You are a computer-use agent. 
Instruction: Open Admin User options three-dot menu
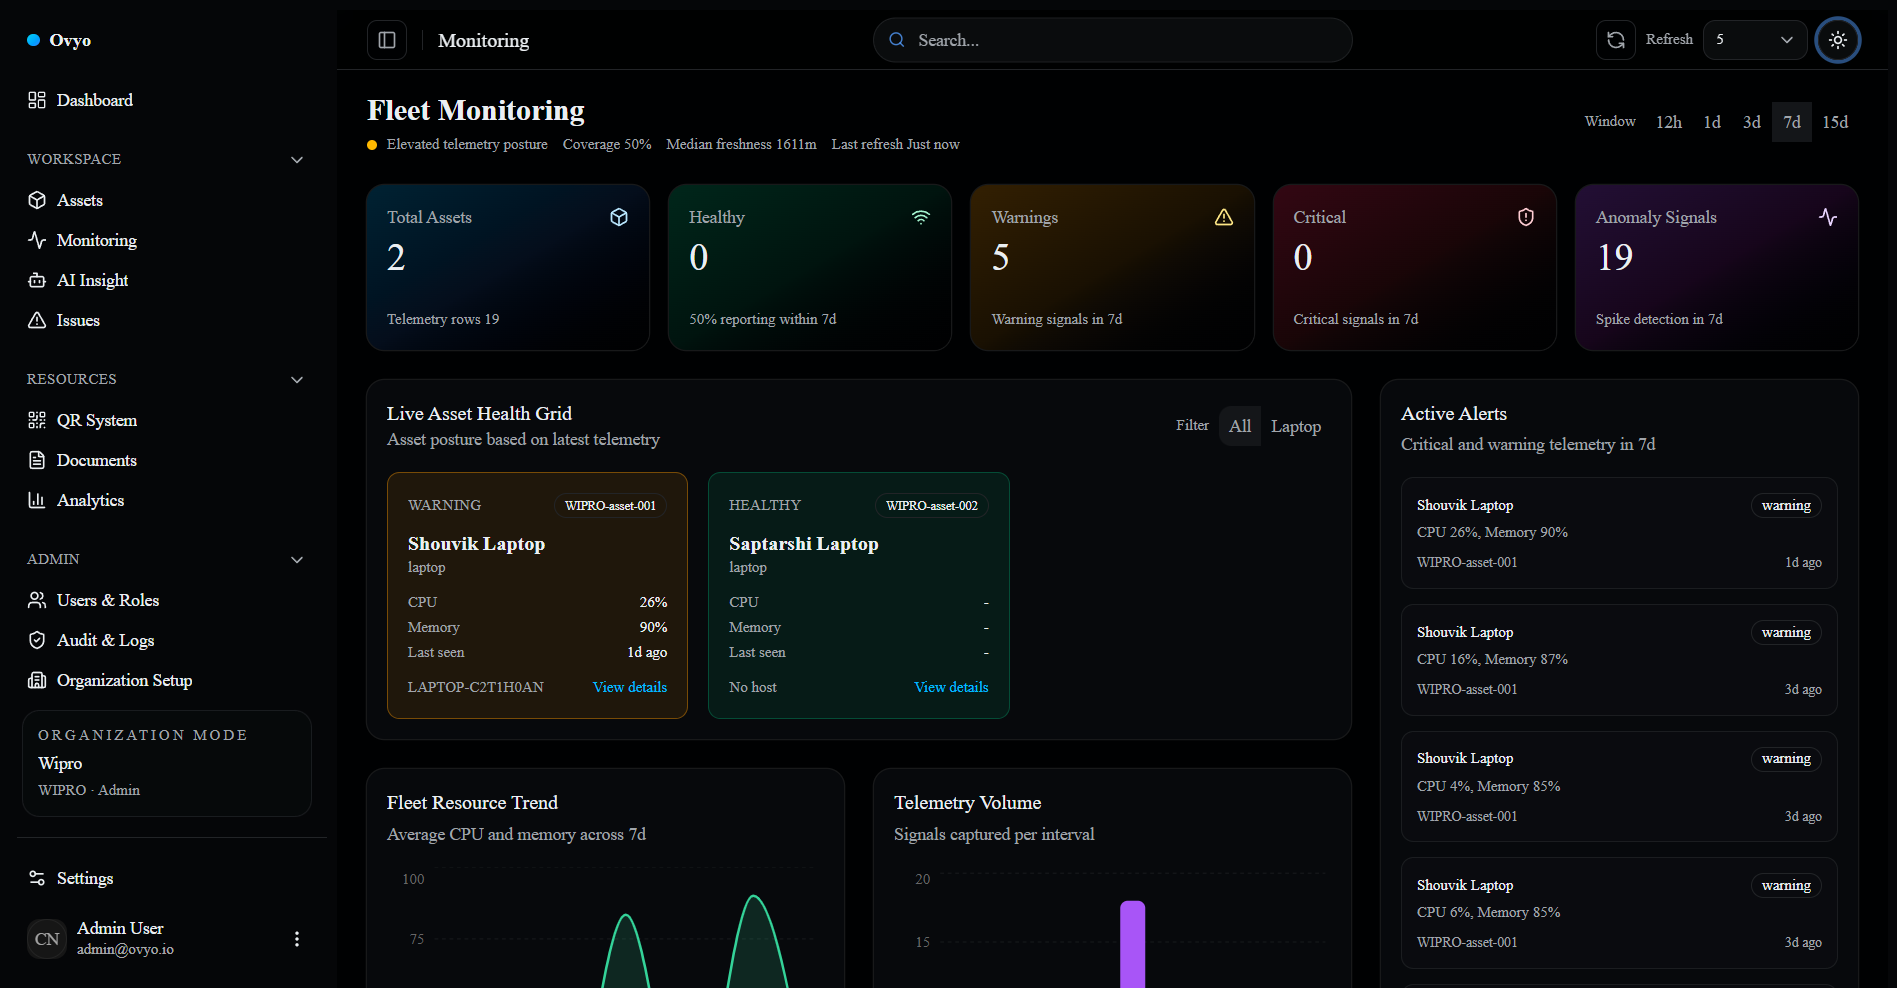click(297, 939)
